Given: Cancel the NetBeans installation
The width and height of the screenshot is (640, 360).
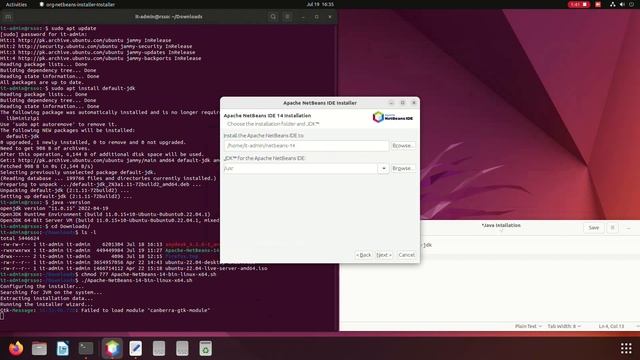Looking at the screenshot, I should pos(407,255).
